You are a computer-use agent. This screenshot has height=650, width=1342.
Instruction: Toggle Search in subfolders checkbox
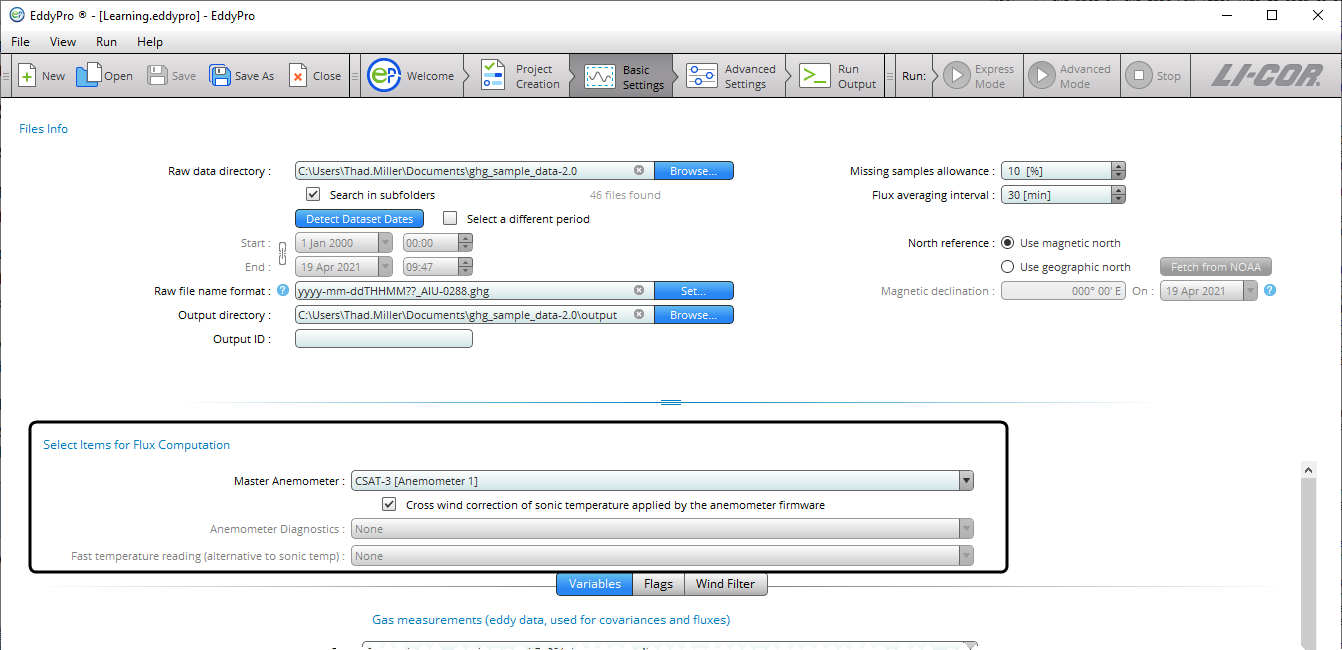313,195
